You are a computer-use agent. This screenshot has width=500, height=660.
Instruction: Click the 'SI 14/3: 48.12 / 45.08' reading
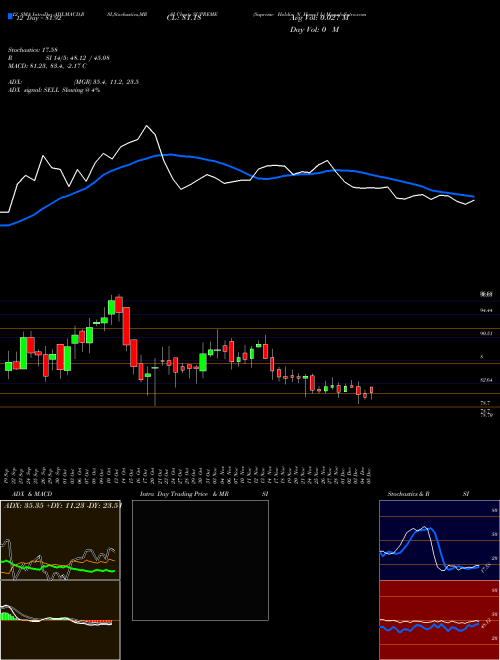coord(78,58)
